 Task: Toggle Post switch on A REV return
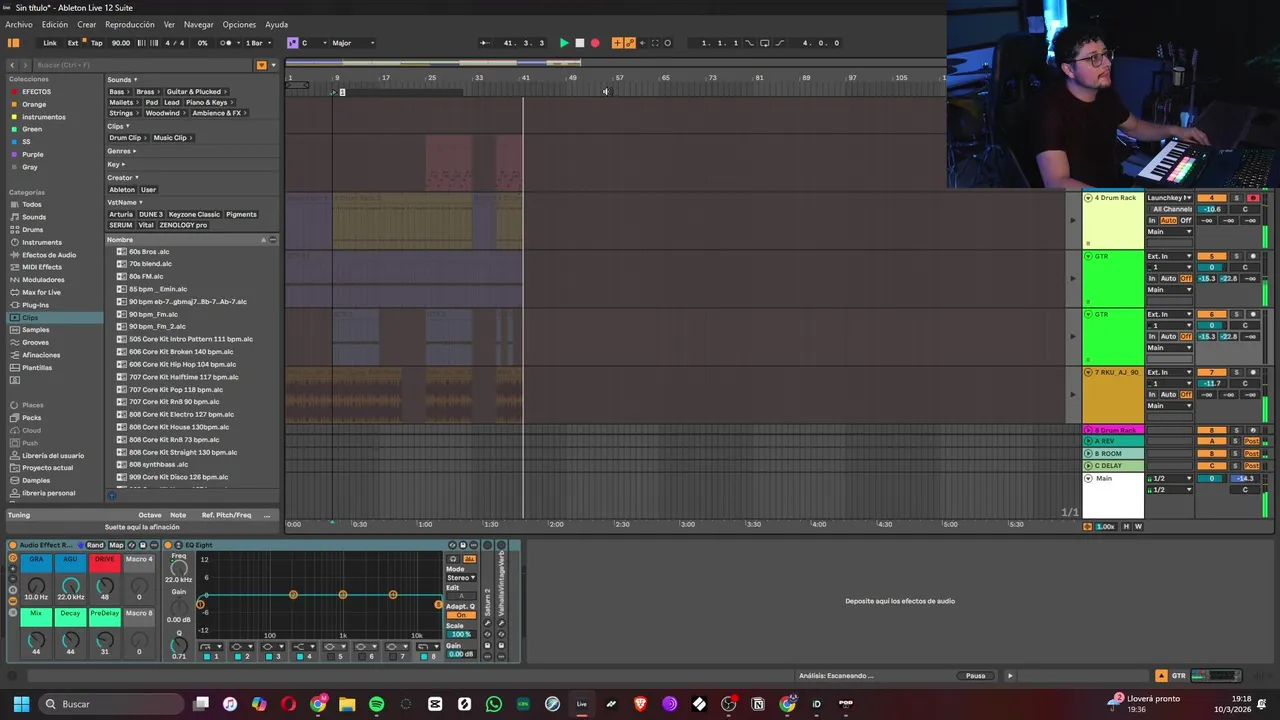pos(1252,441)
